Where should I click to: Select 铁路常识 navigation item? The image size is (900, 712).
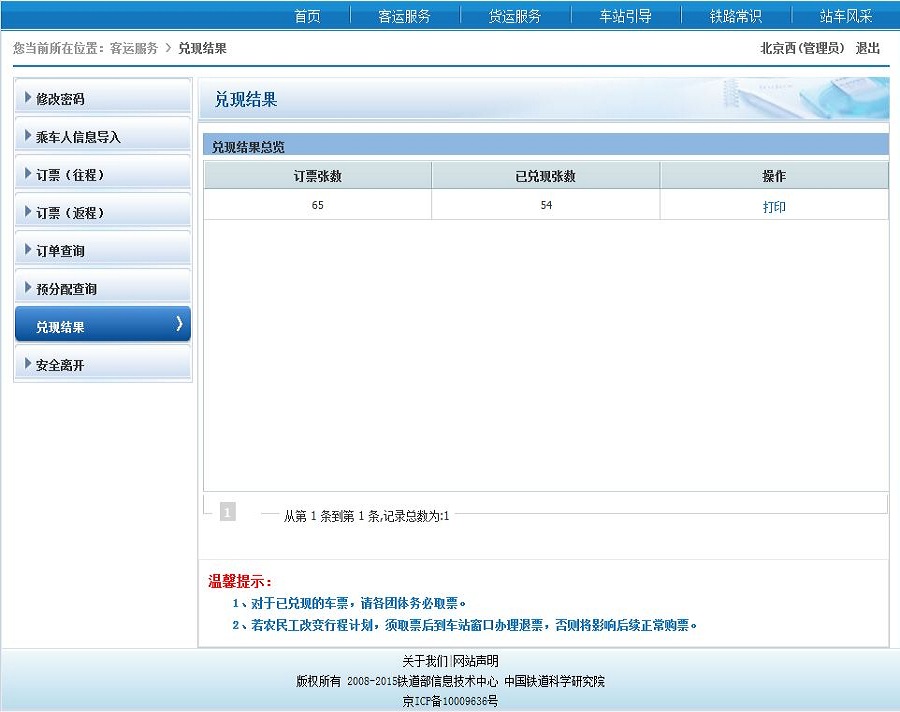(x=735, y=16)
